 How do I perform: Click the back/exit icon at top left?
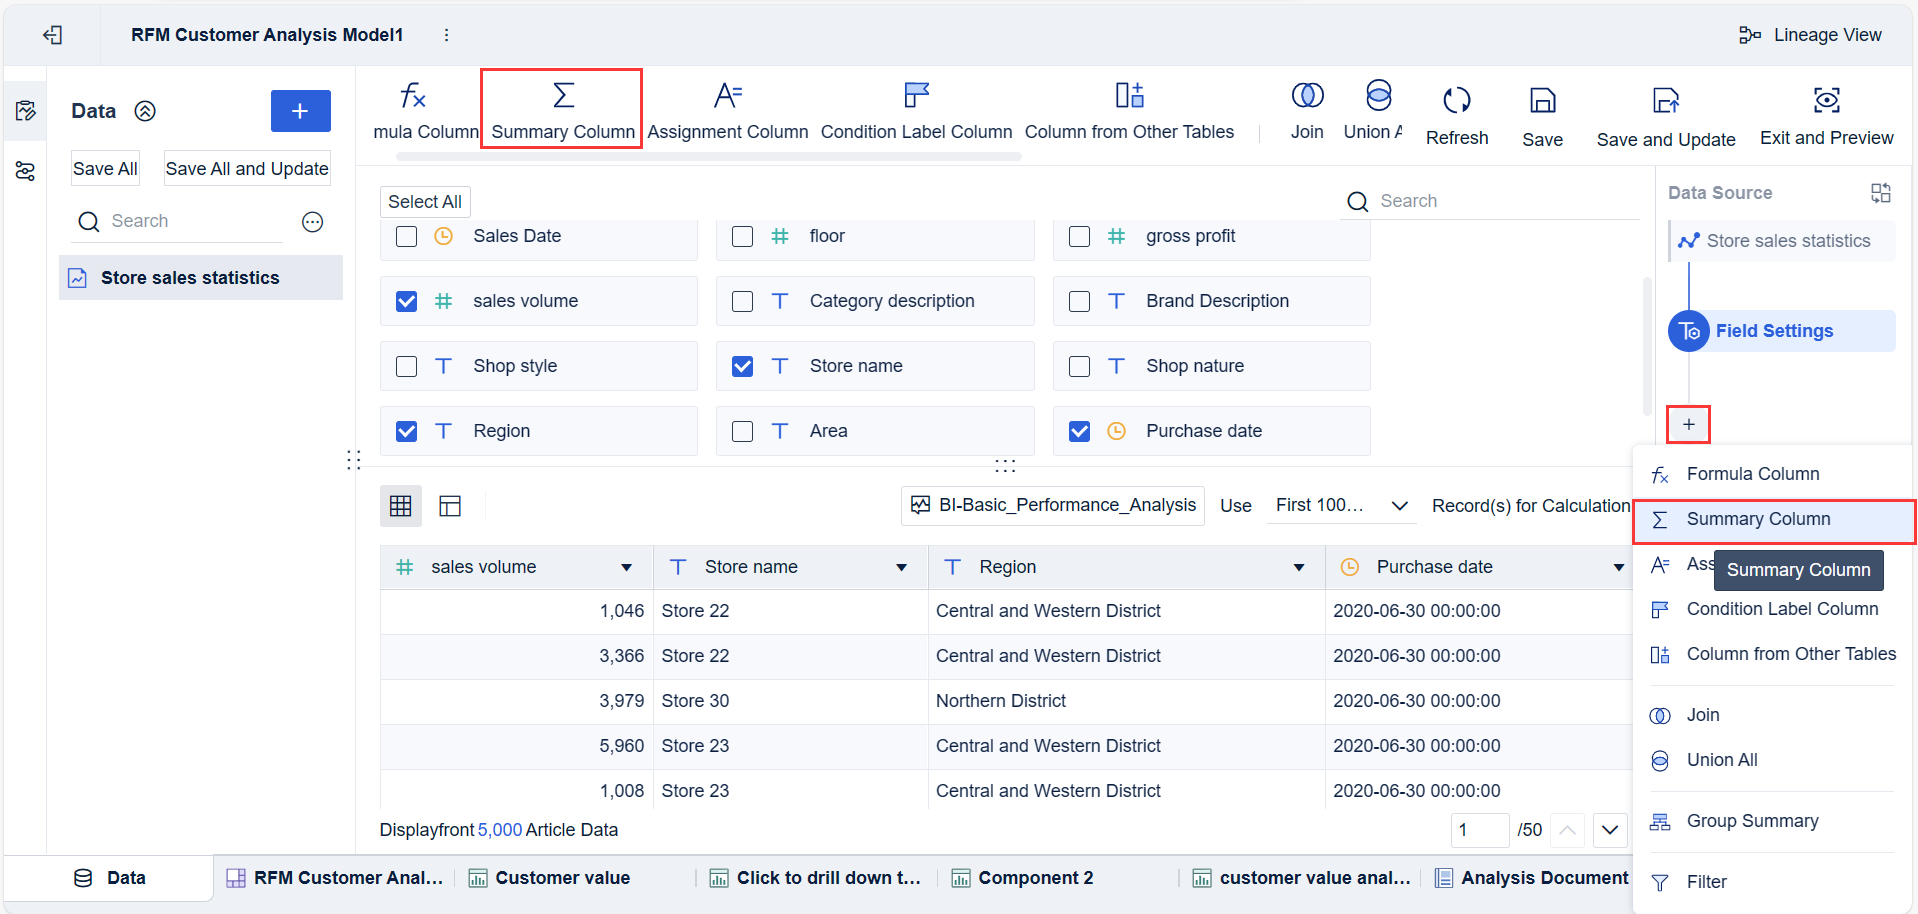click(53, 35)
